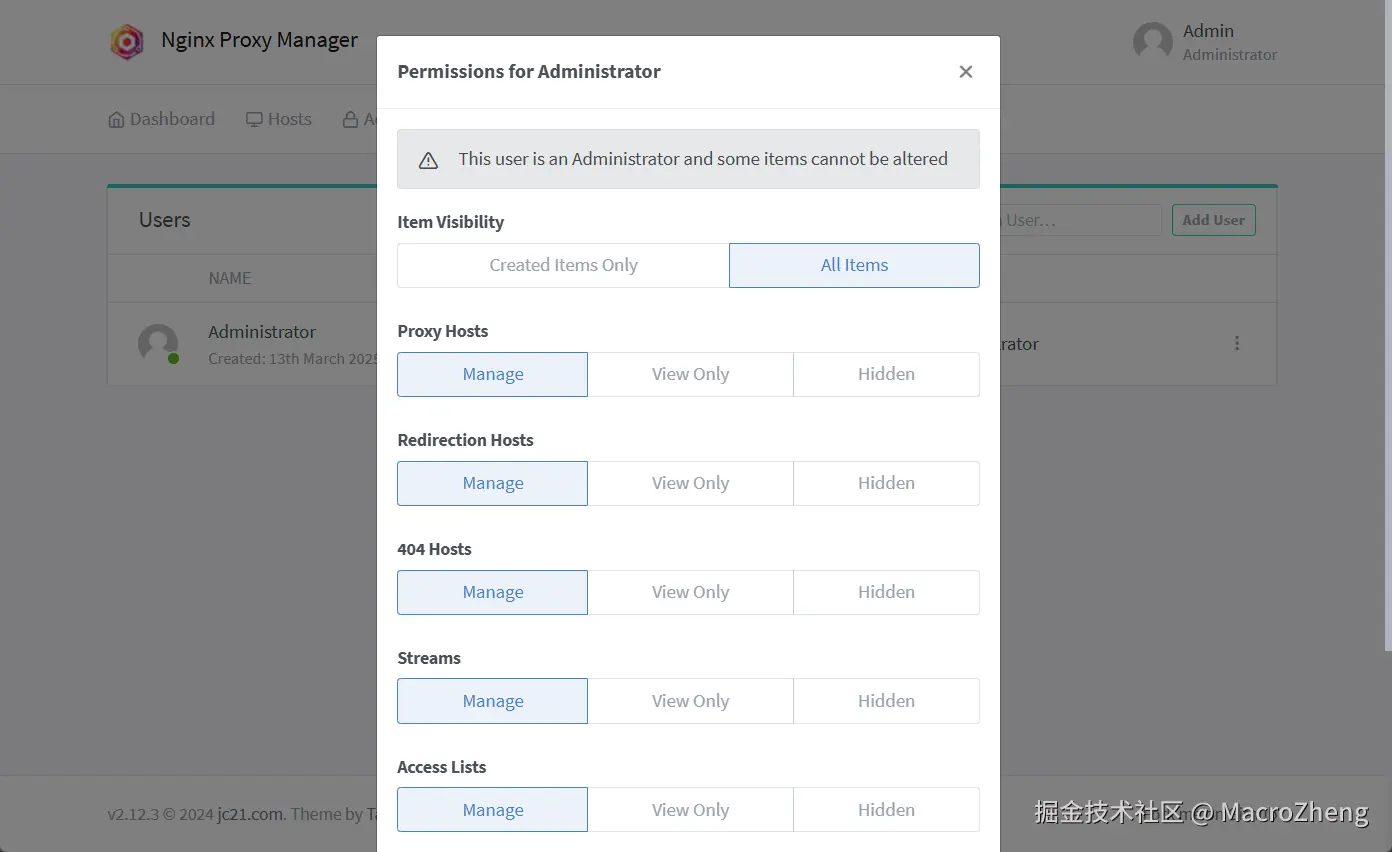The width and height of the screenshot is (1392, 852).
Task: Open the three-dot menu for Administrator row
Action: 1237,344
